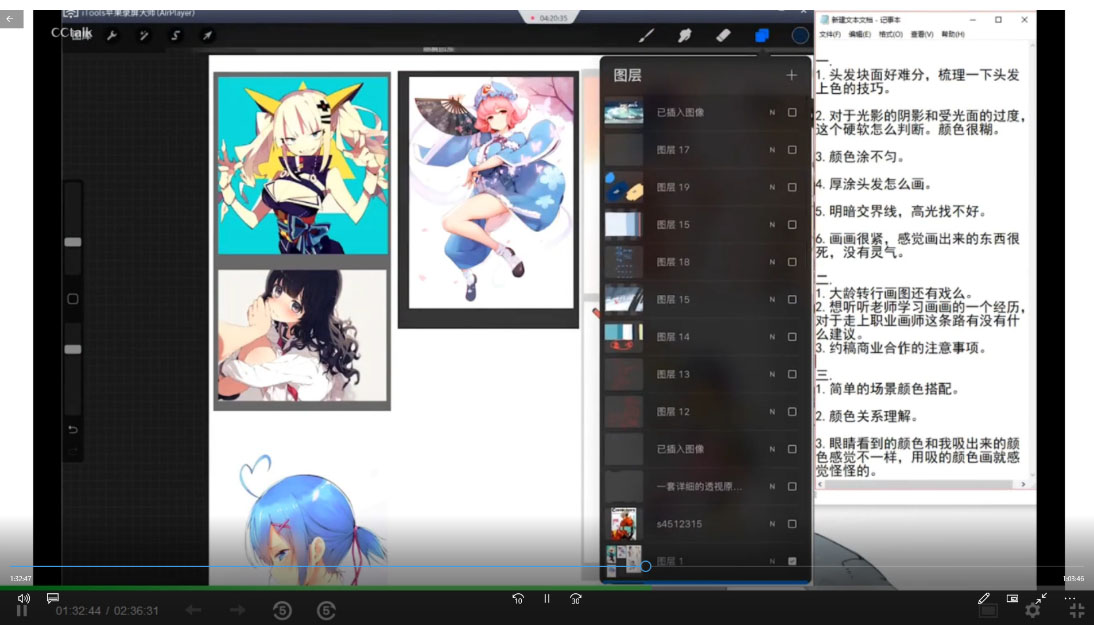Click Notepad line '3. 颜色涂不匀。'
Image resolution: width=1094 pixels, height=625 pixels.
(860, 157)
